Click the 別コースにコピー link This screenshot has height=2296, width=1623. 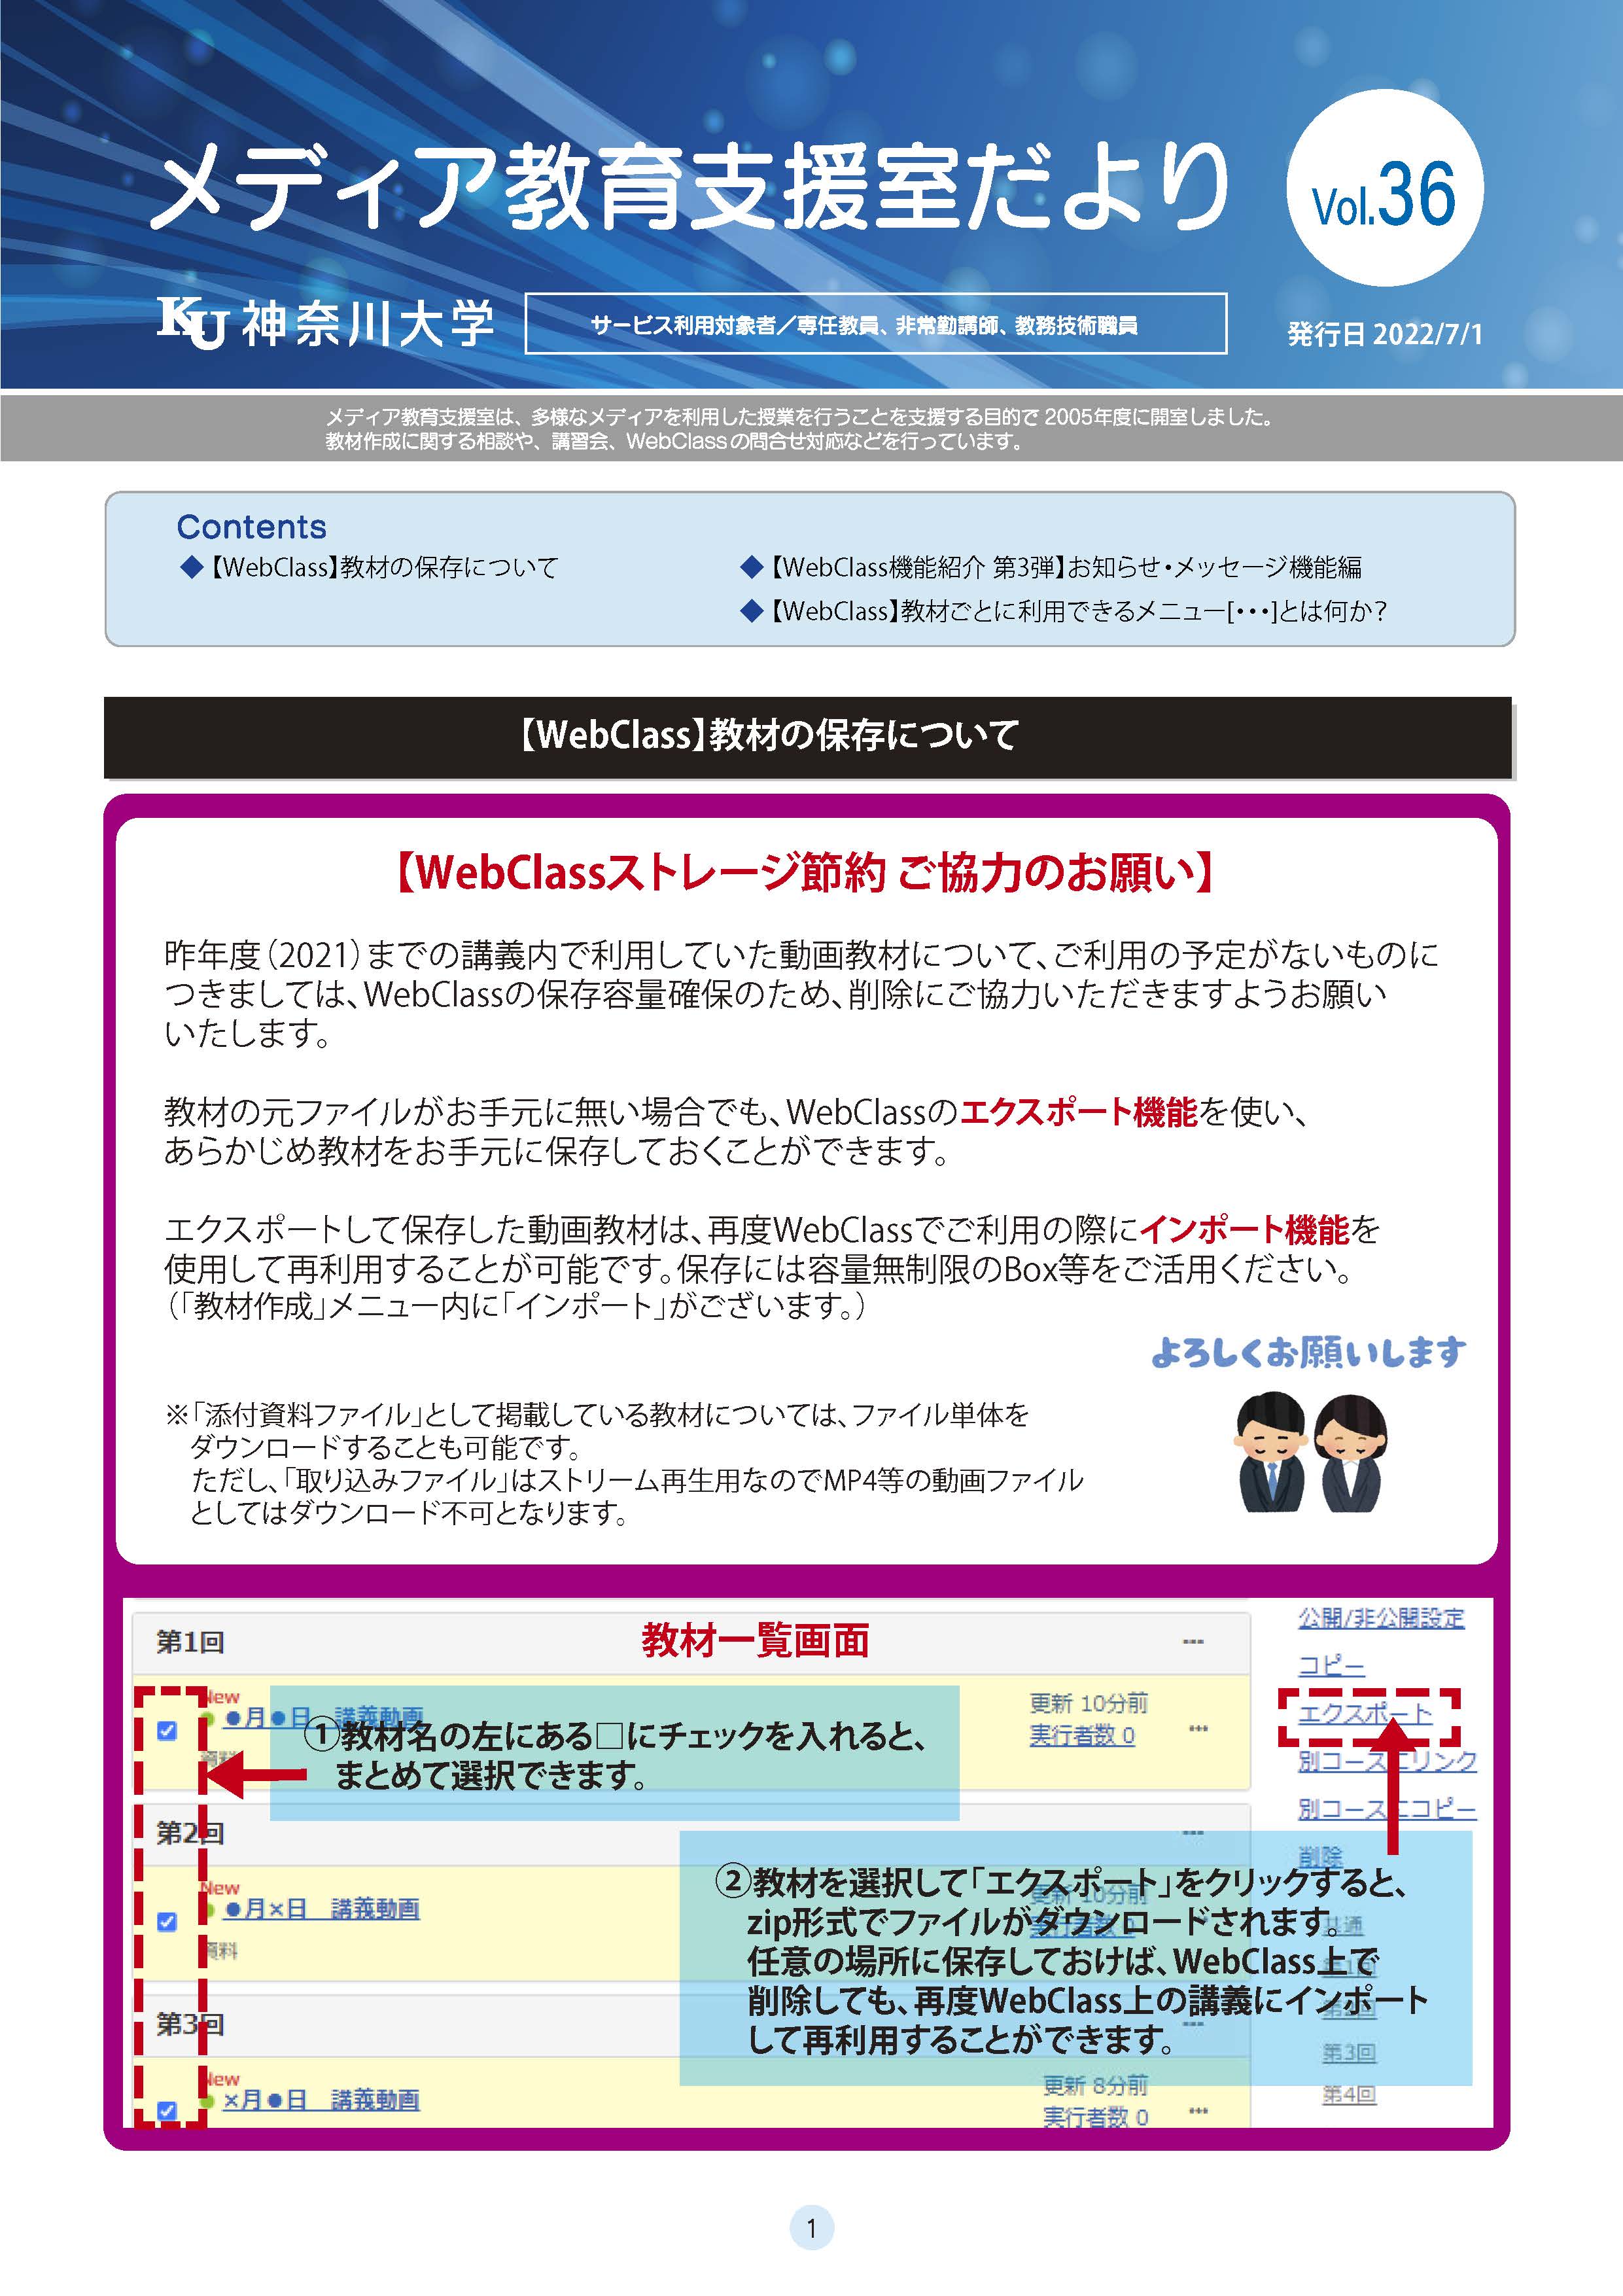1387,1809
